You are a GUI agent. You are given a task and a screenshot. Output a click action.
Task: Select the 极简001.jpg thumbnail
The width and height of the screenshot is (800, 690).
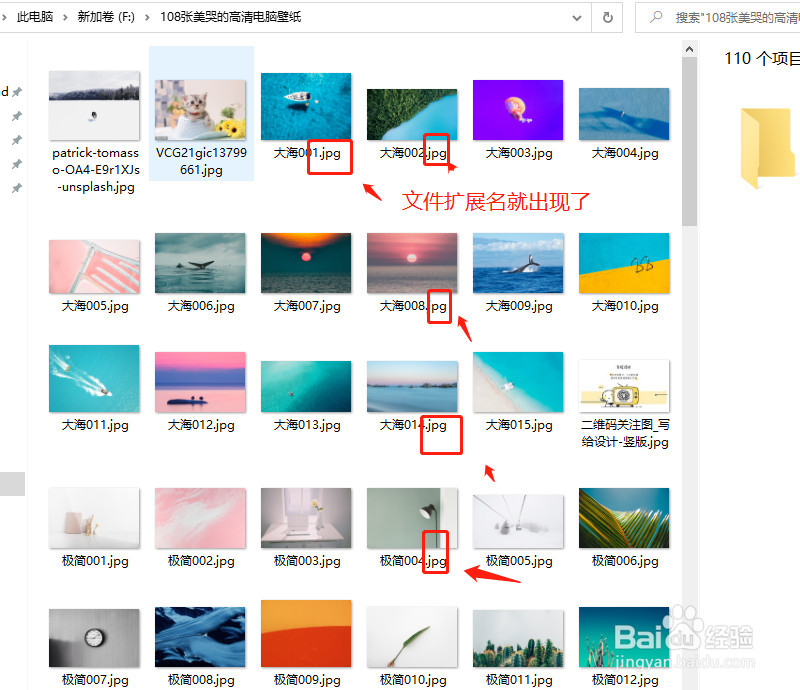tap(94, 518)
